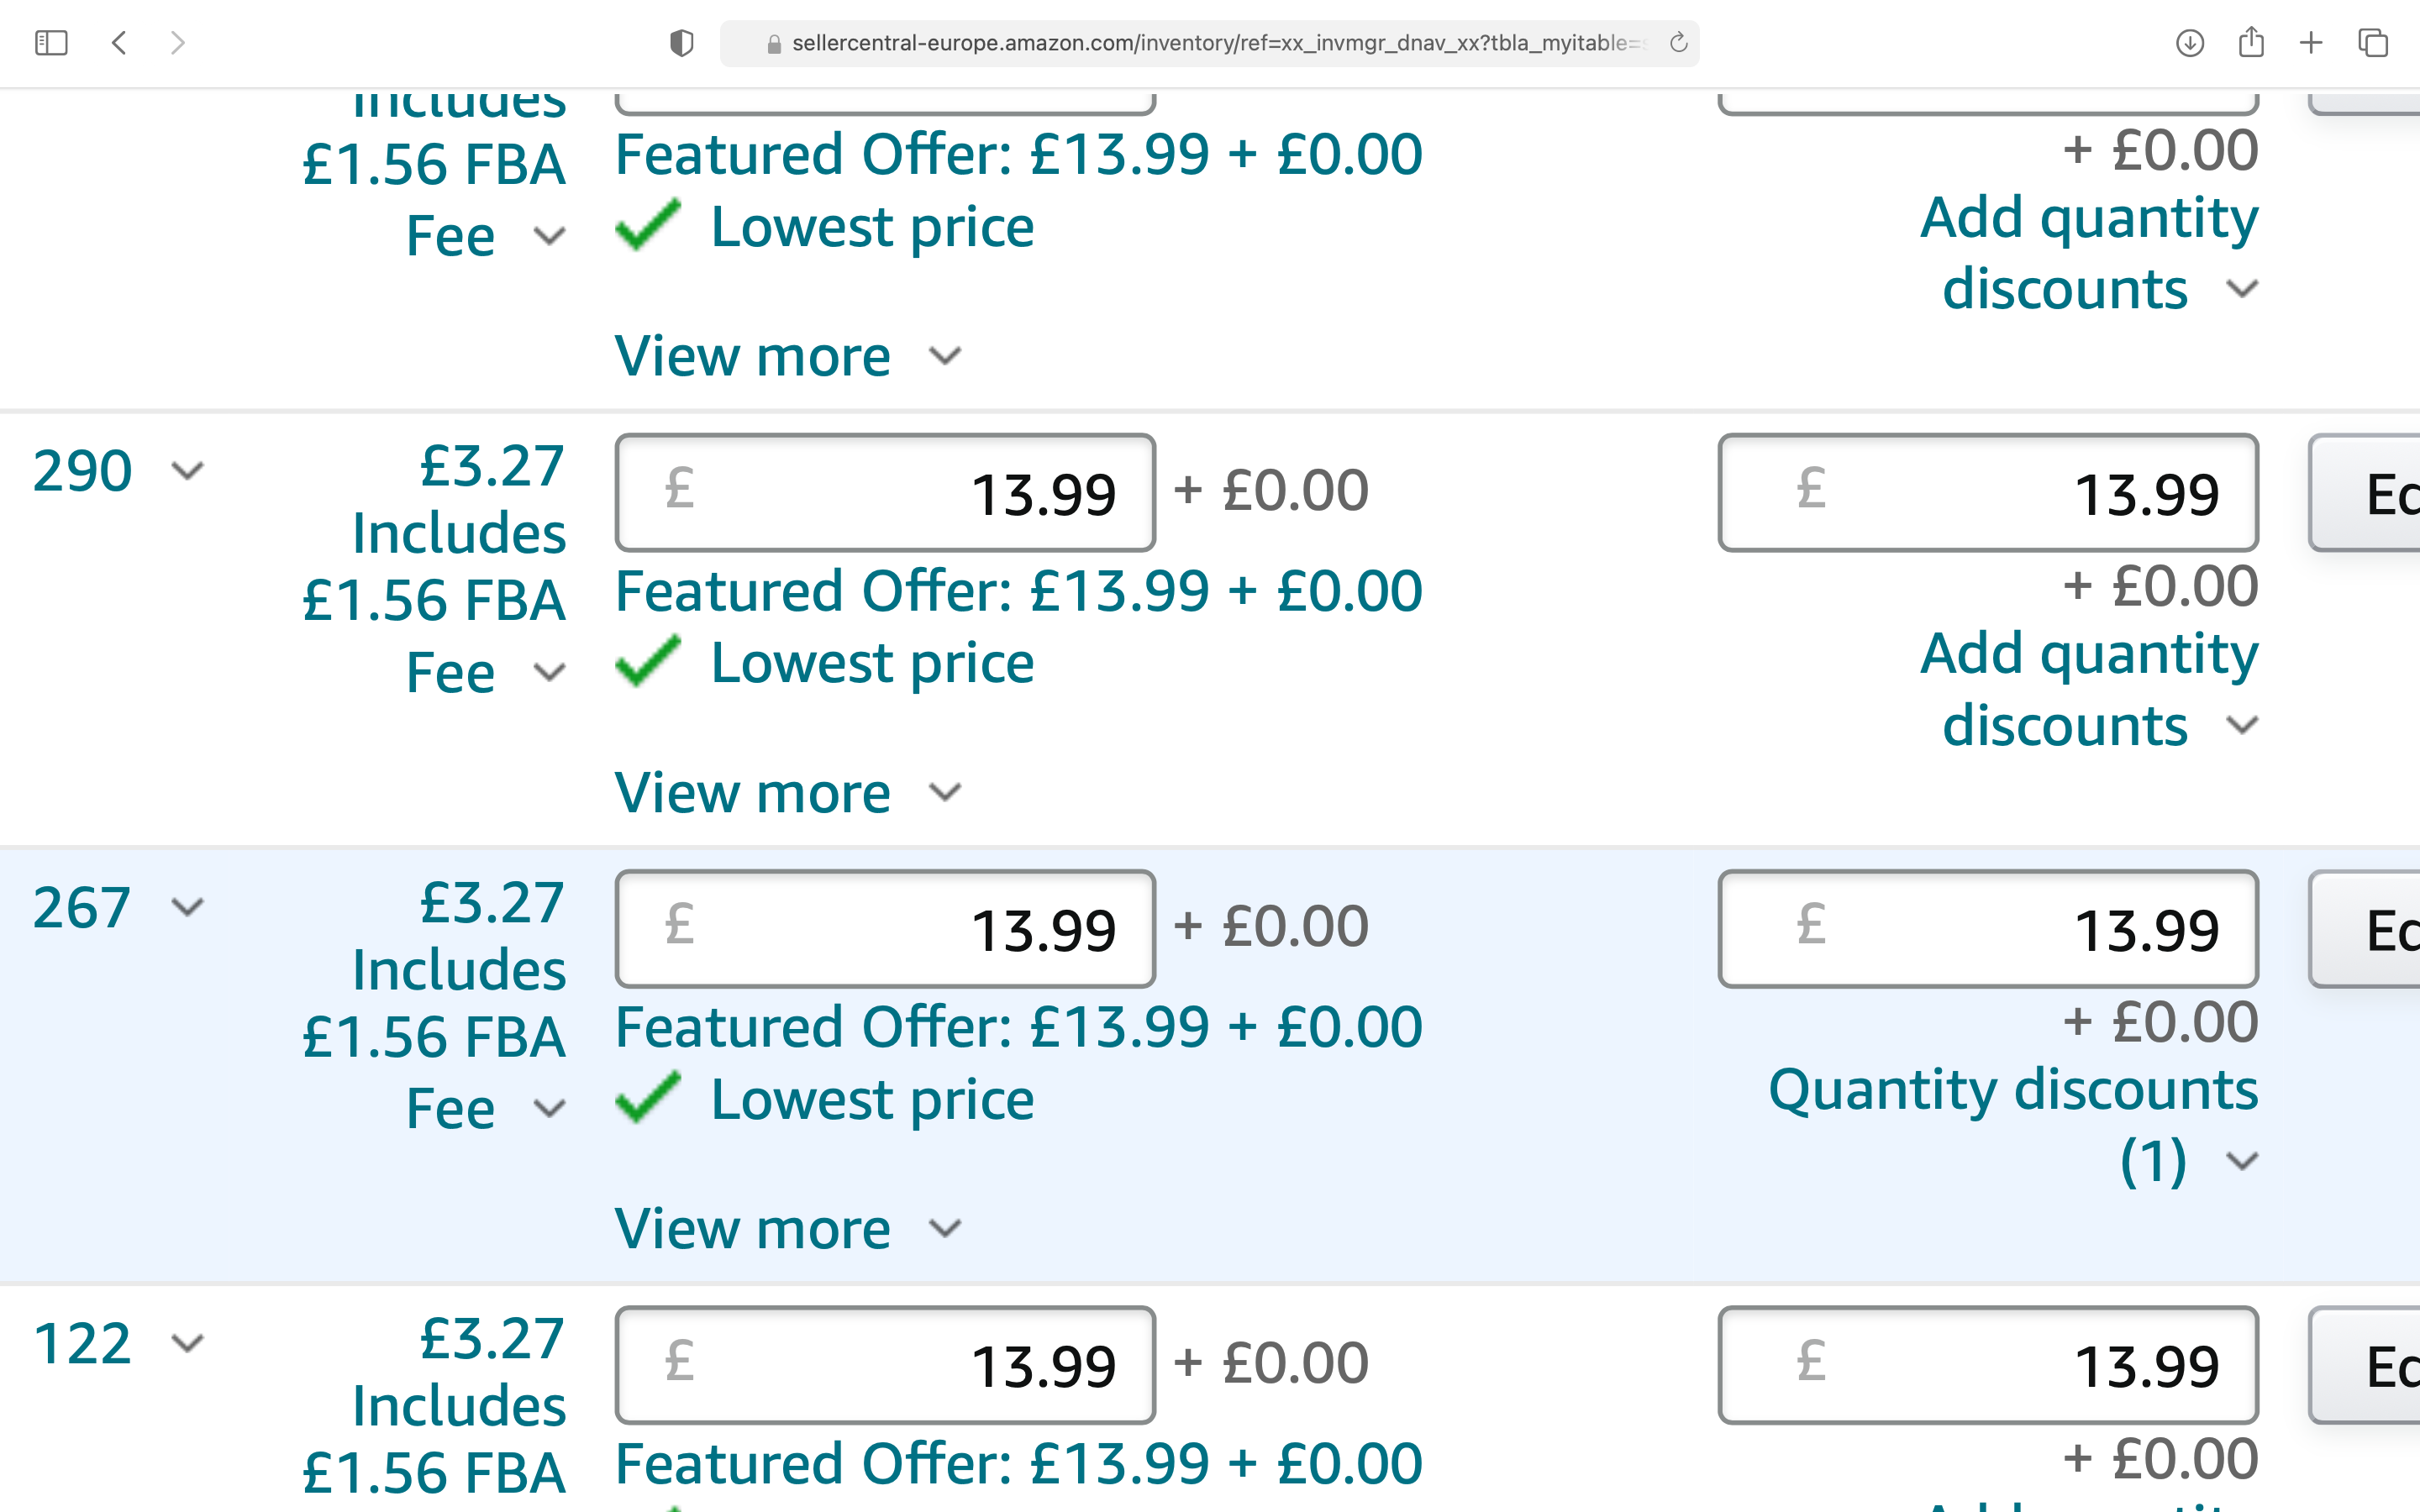Show the tab overview
2420x1512 pixels.
(2373, 43)
